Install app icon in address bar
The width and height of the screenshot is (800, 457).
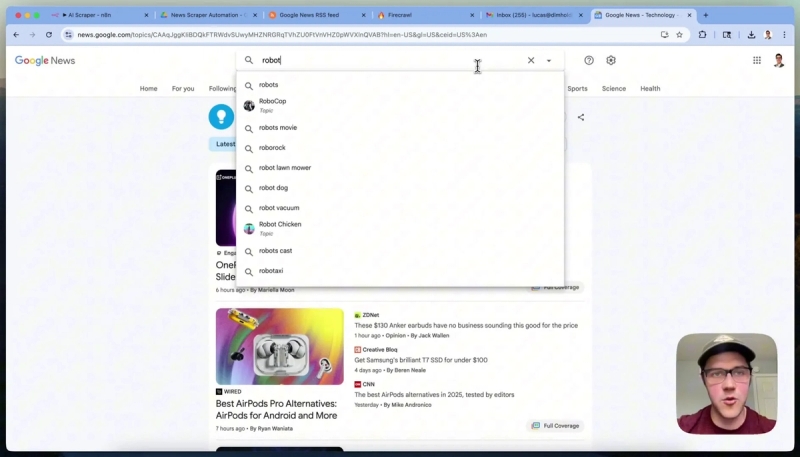(x=664, y=35)
